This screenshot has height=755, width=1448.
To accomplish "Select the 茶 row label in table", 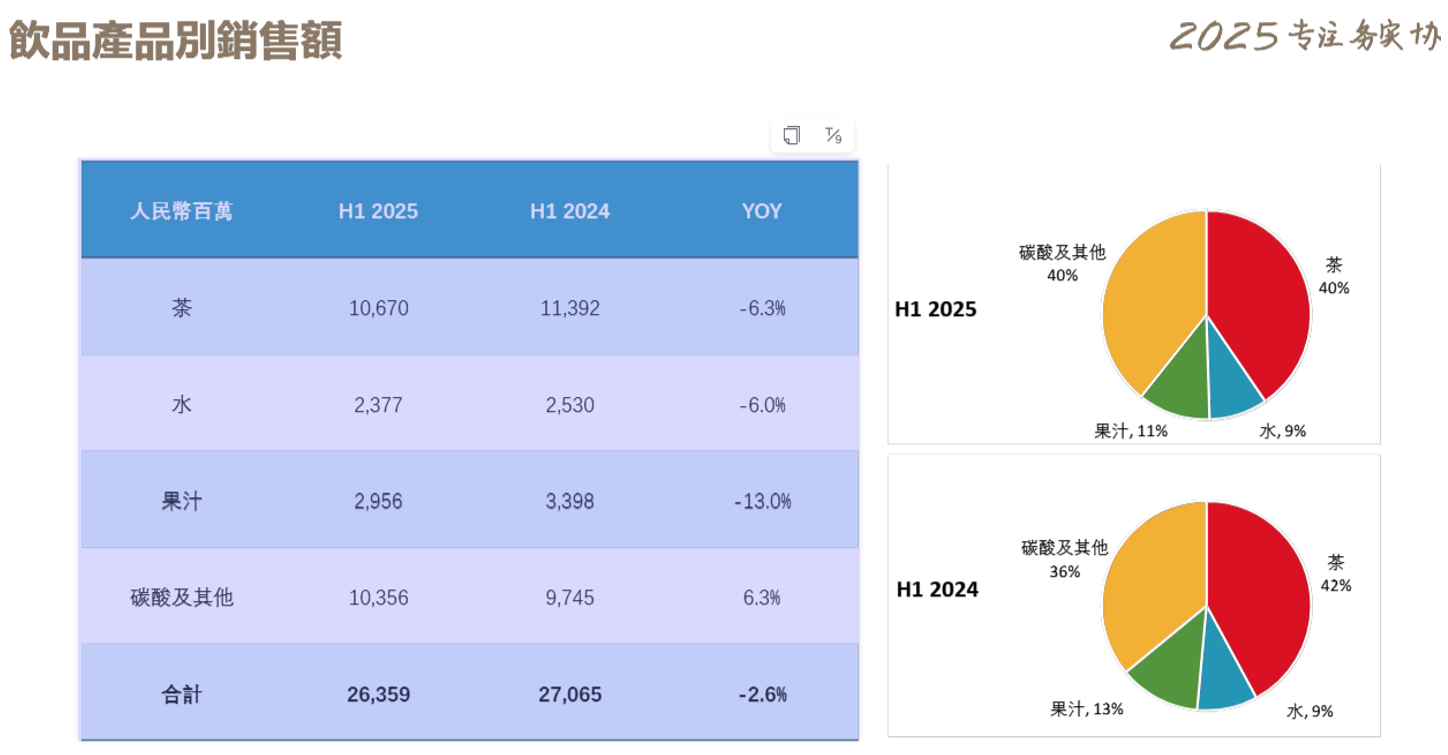I will click(x=181, y=308).
